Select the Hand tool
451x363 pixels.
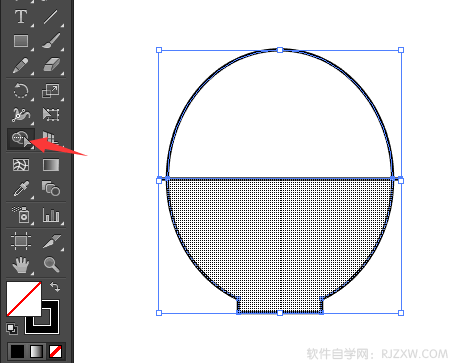coord(21,265)
